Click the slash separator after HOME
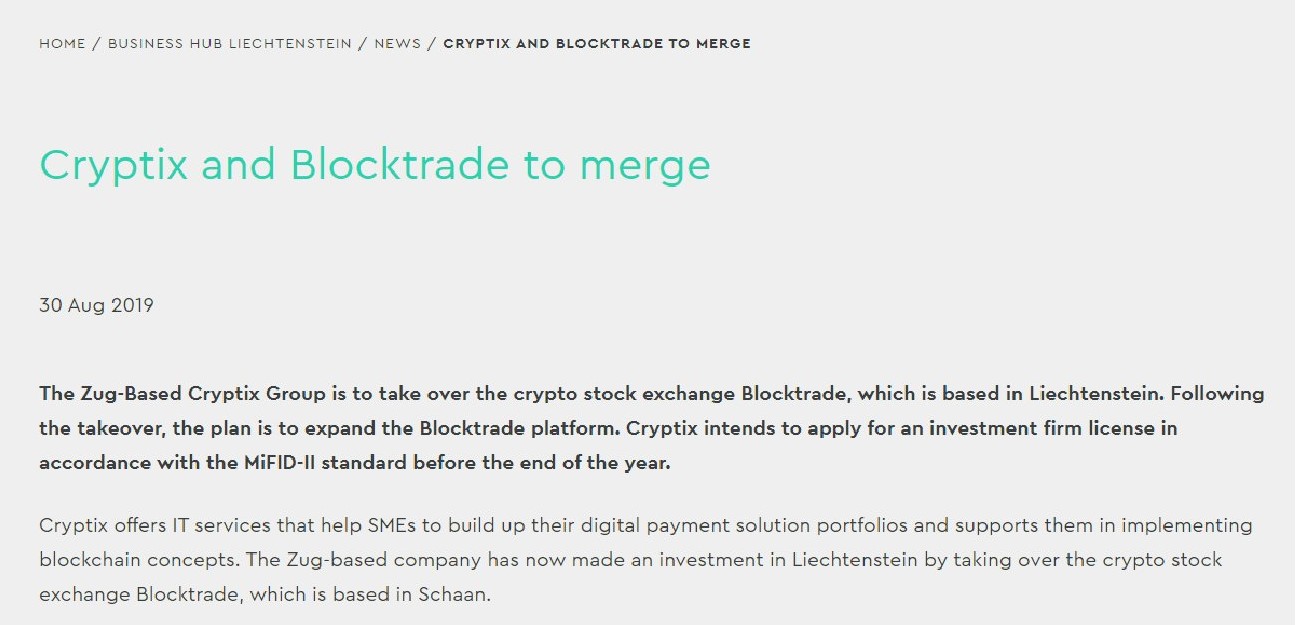Viewport: 1296px width, 625px height. coord(97,44)
